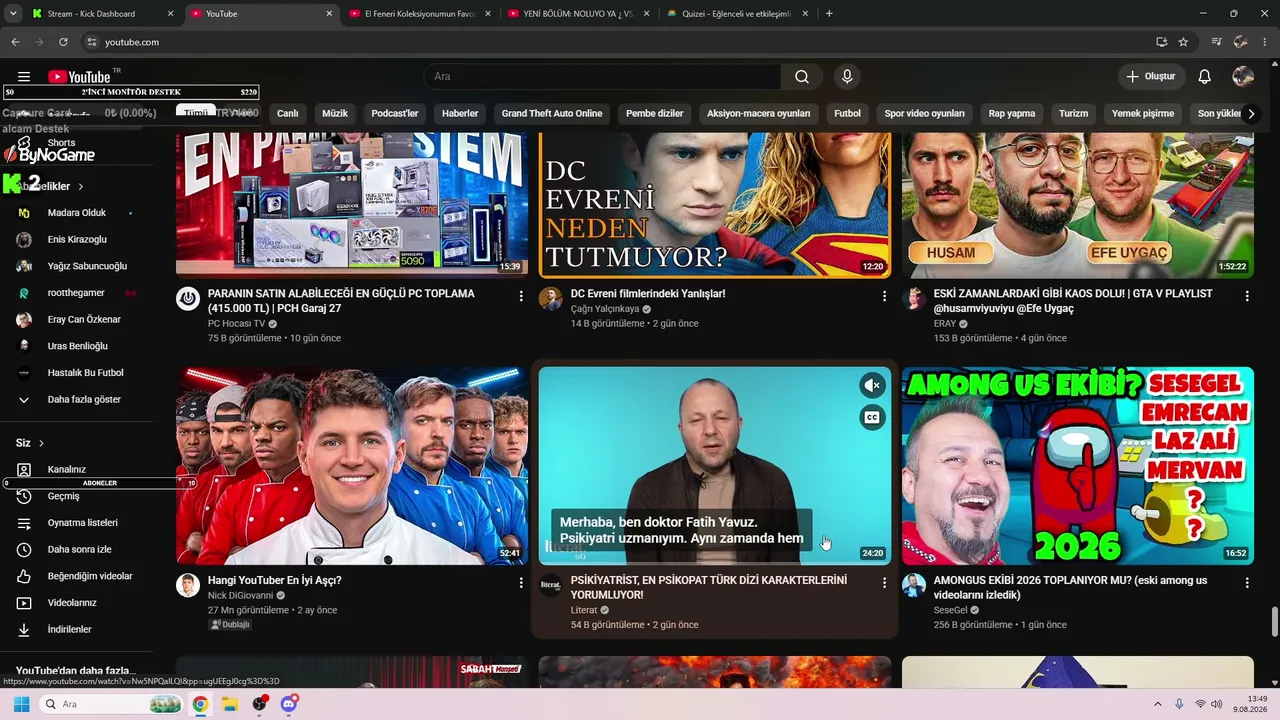The width and height of the screenshot is (1280, 720).
Task: Switch to Stream - Kick Dashboard tab
Action: coord(103,14)
